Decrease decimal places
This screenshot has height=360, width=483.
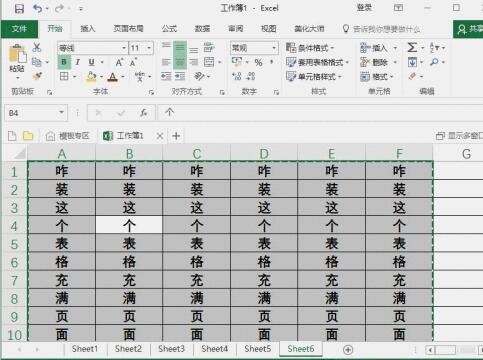(251, 76)
